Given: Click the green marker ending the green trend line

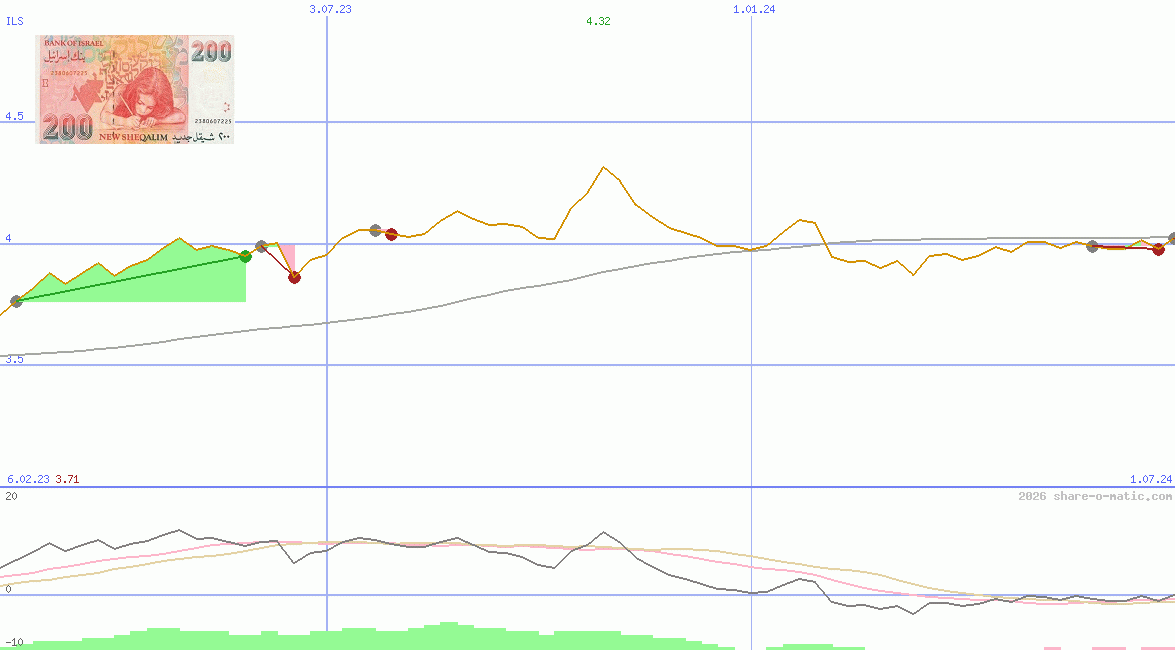Looking at the screenshot, I should [245, 257].
